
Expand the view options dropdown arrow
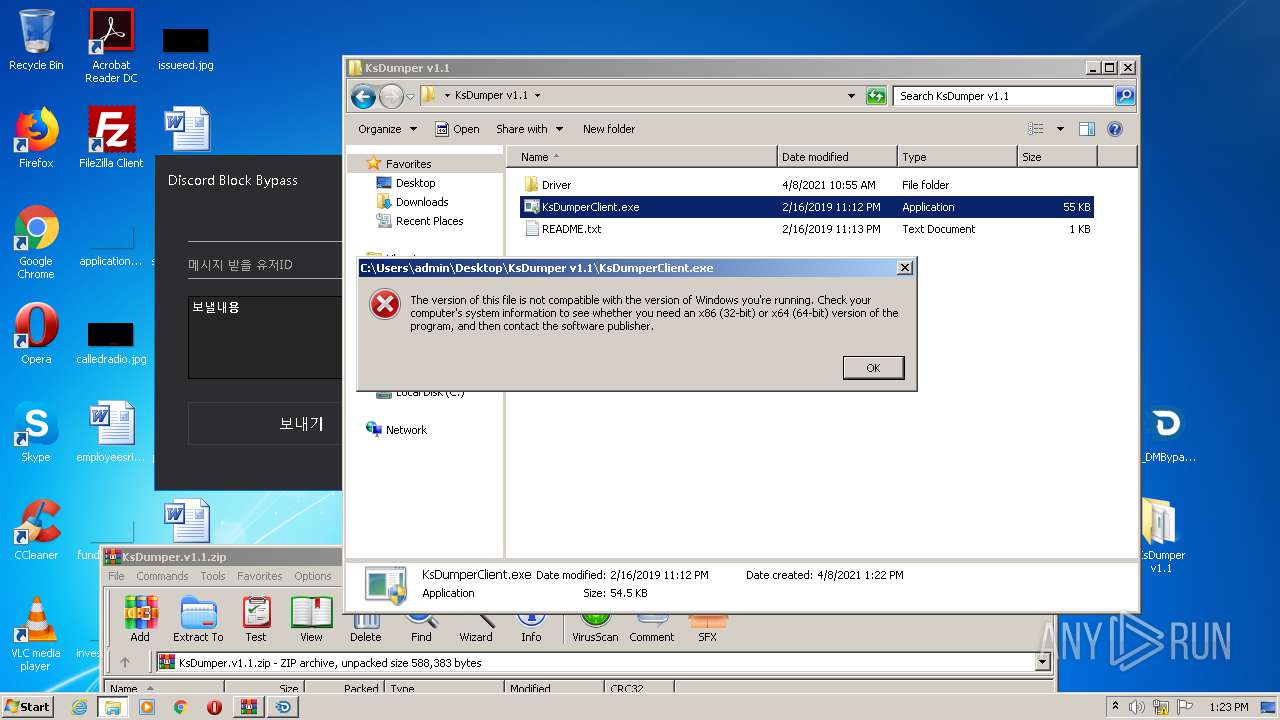pyautogui.click(x=1060, y=129)
